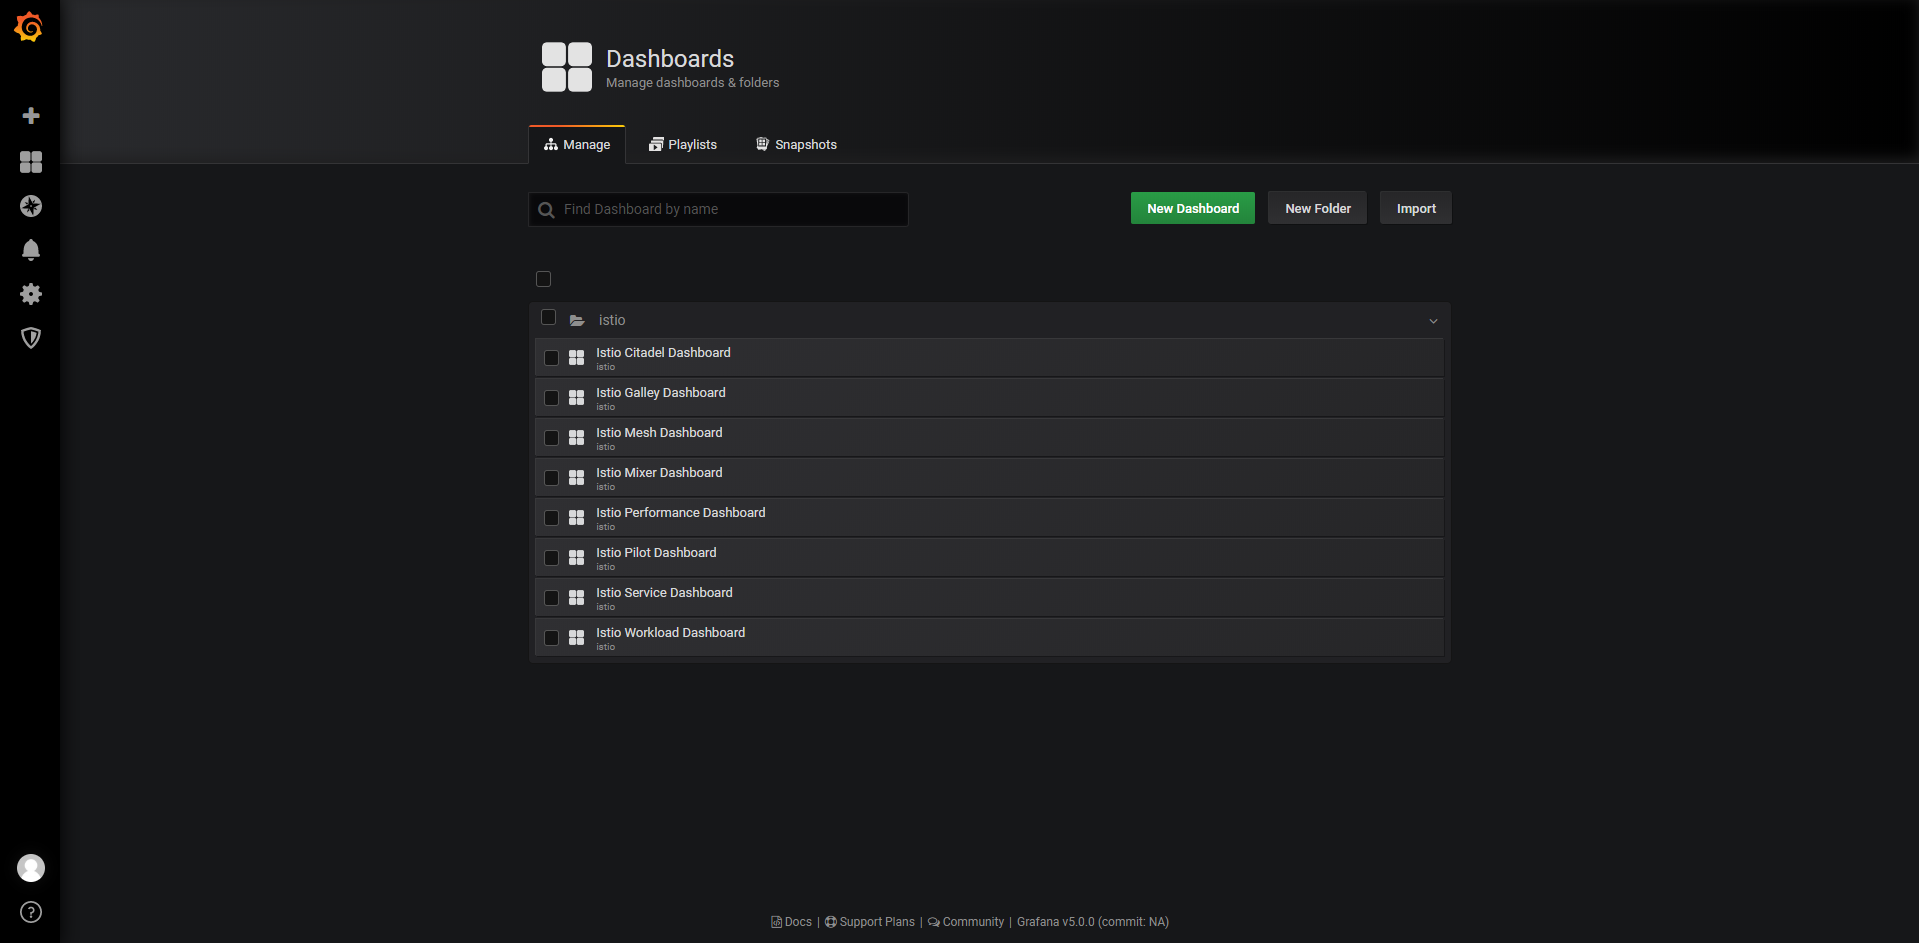Click the dashboard icon for Istio Pilot Dashboard
The image size is (1919, 943).
[576, 558]
